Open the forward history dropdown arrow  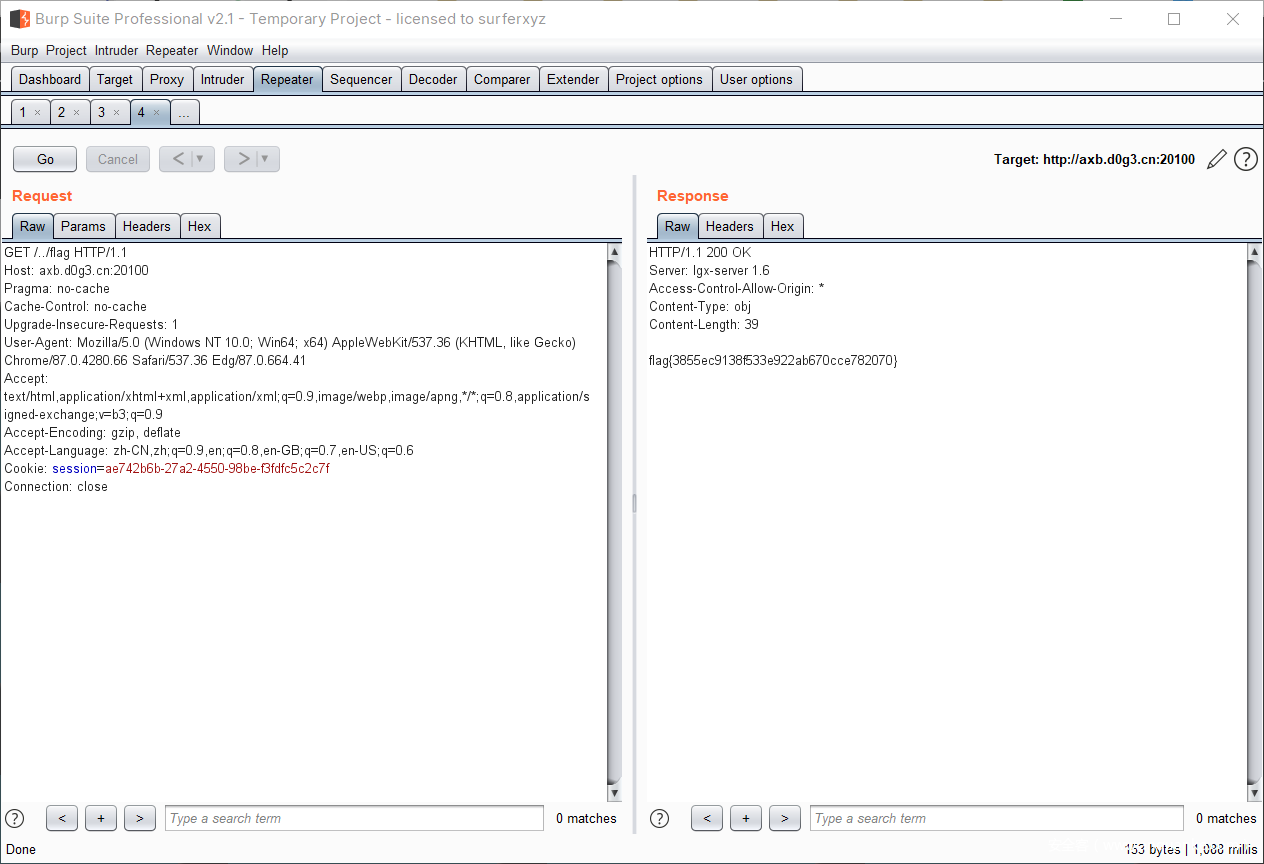tap(266, 159)
